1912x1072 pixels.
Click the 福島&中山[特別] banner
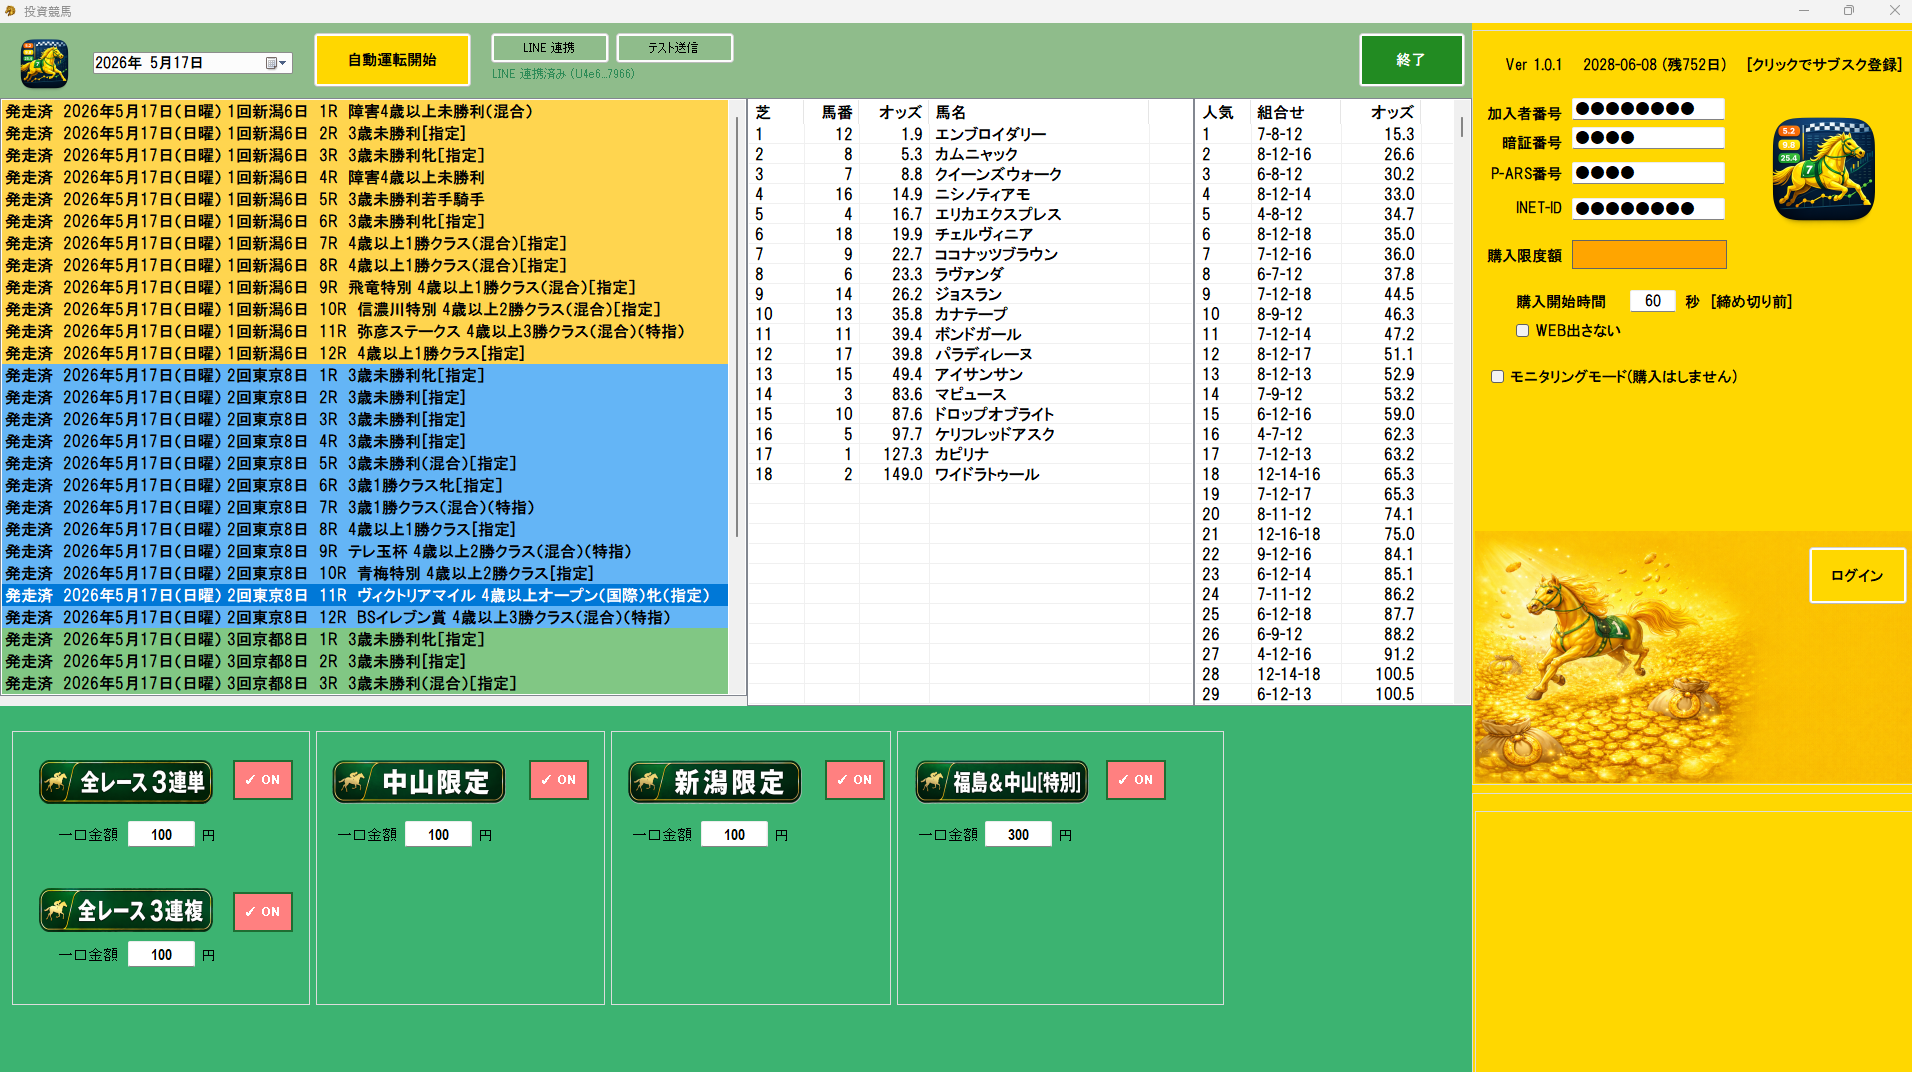coord(1002,782)
